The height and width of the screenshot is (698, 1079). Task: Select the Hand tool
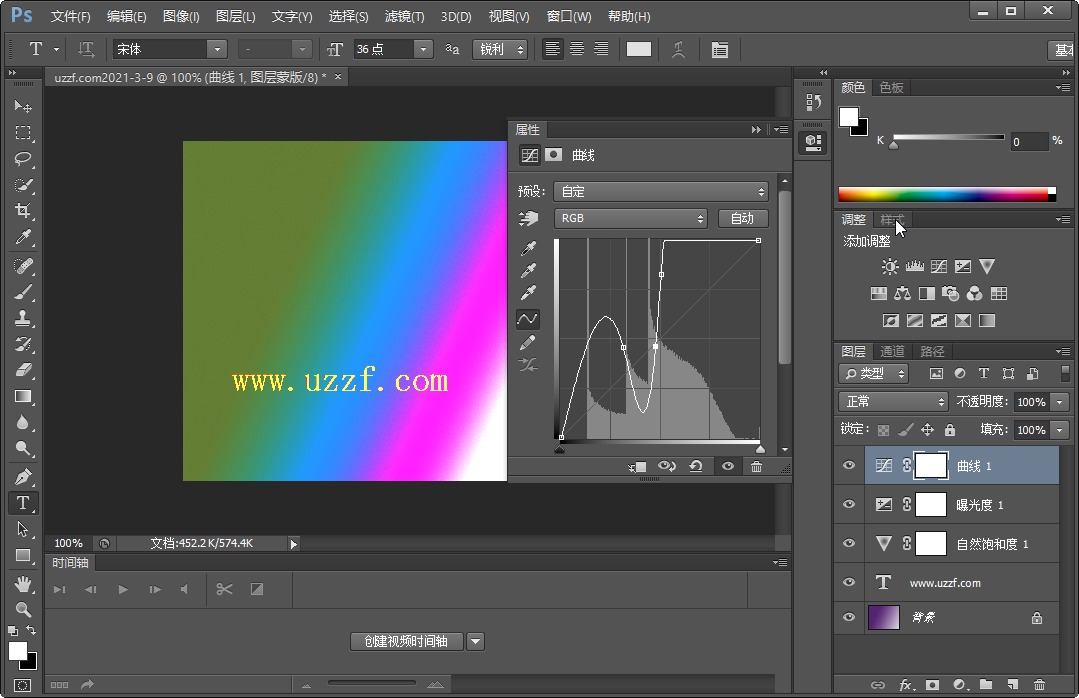(23, 584)
